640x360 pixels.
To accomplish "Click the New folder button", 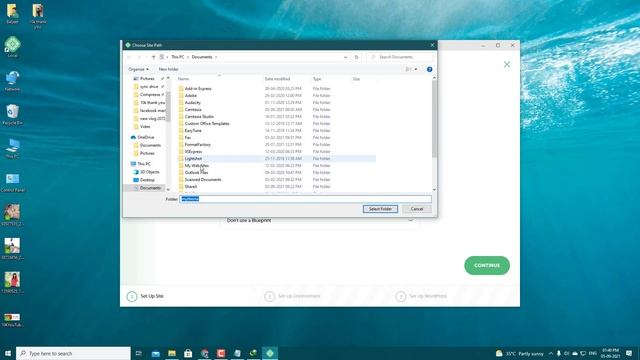I will coord(169,69).
